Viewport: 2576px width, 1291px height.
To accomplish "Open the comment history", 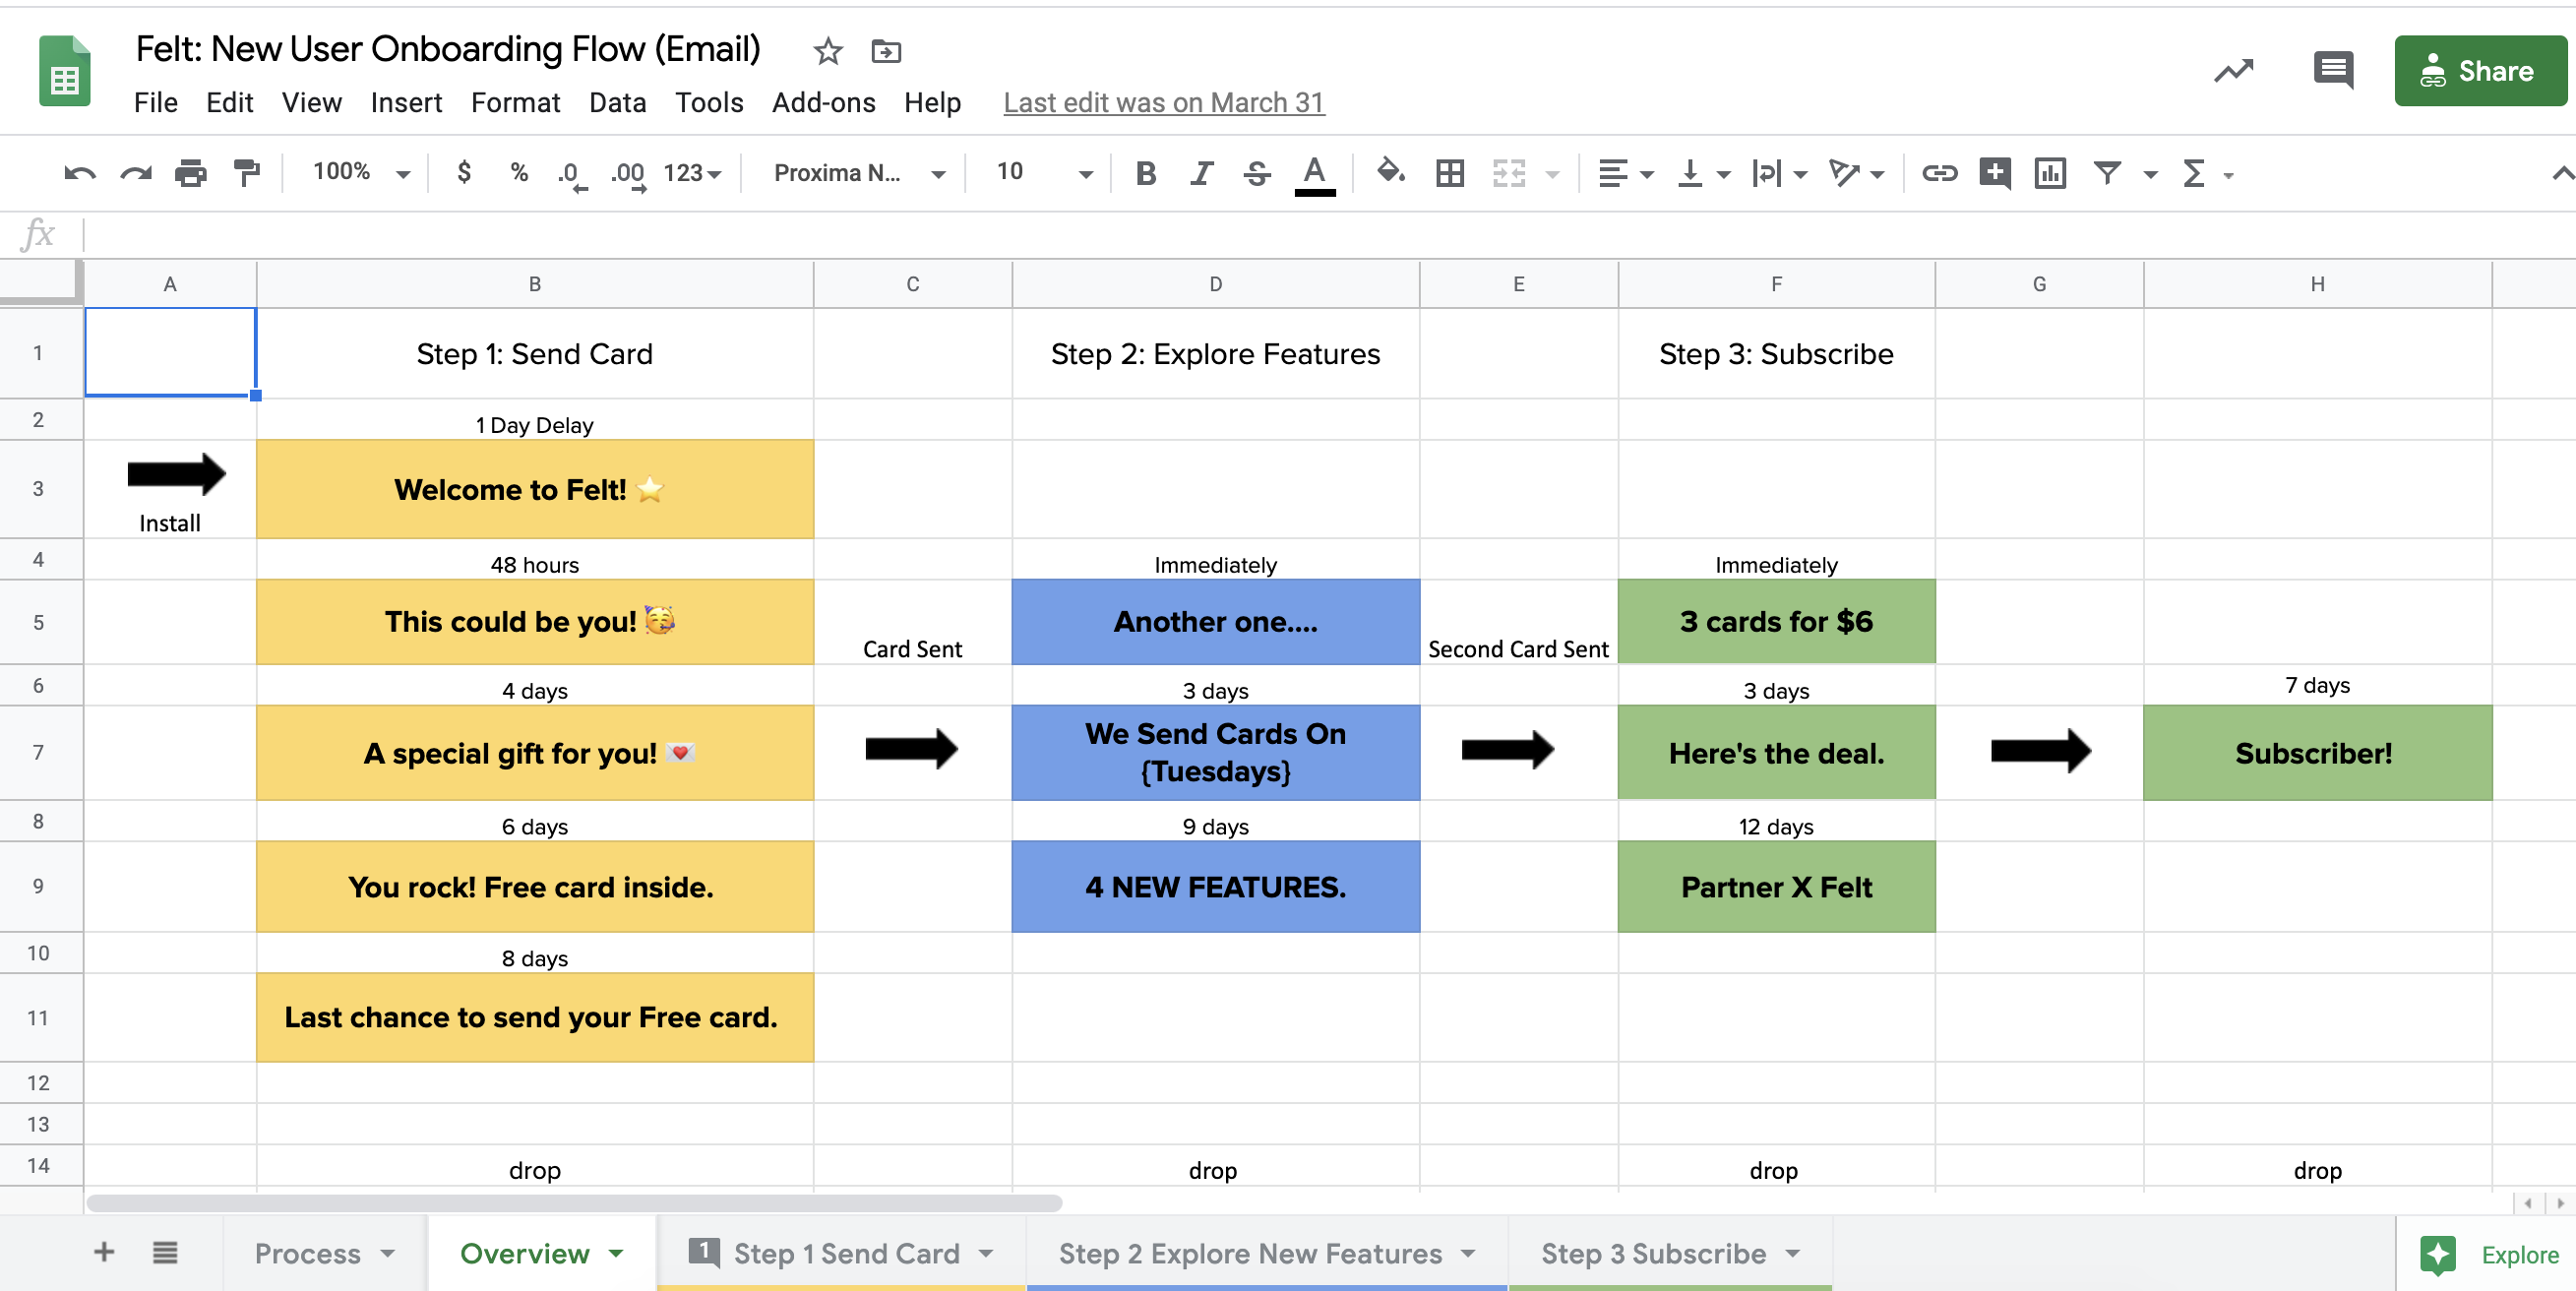I will pos(2331,70).
